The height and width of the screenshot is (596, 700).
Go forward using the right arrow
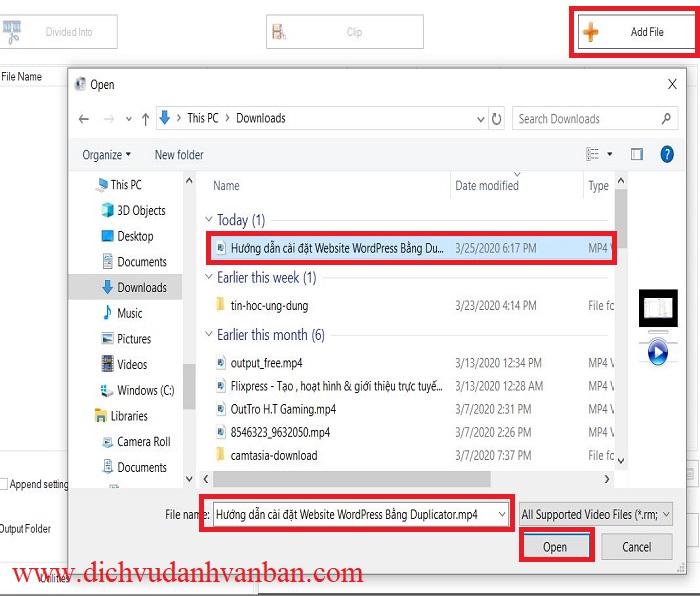[x=108, y=119]
